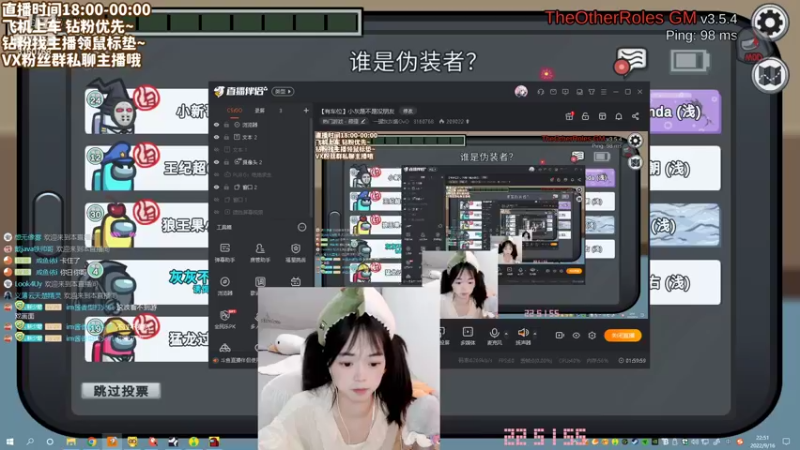The image size is (800, 450).
Task: Show the hidden 文本 1 source
Action: [x=216, y=149]
